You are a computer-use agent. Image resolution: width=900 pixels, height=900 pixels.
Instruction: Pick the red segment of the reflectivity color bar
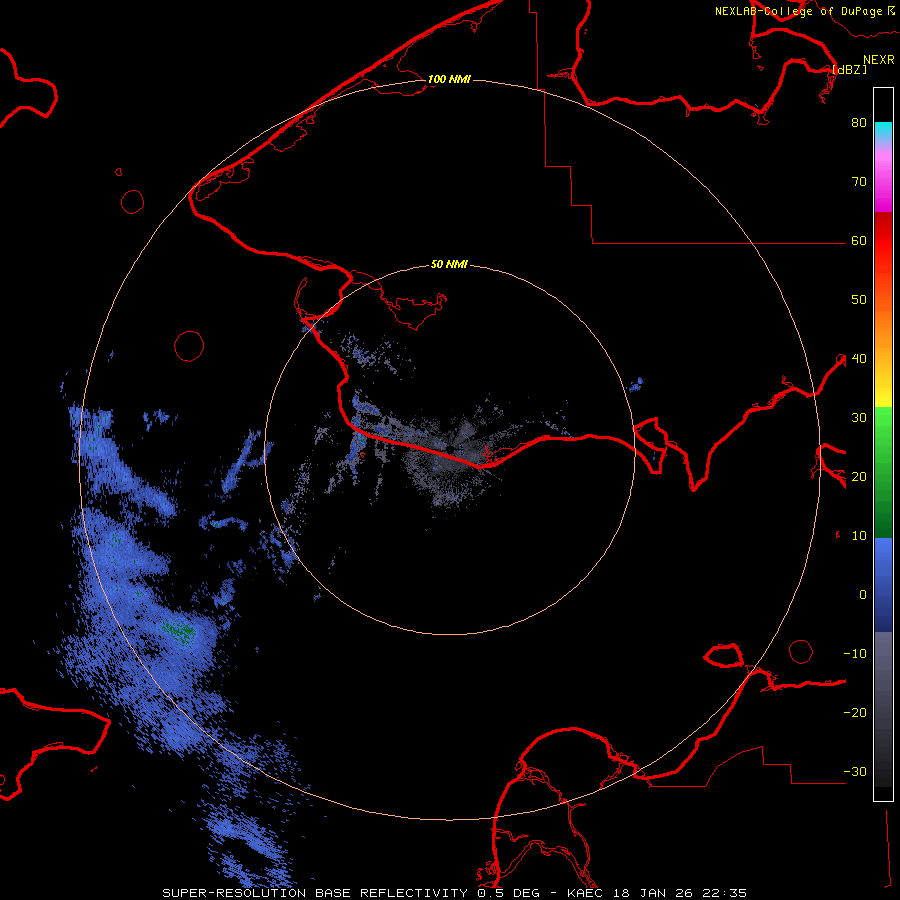coord(883,241)
